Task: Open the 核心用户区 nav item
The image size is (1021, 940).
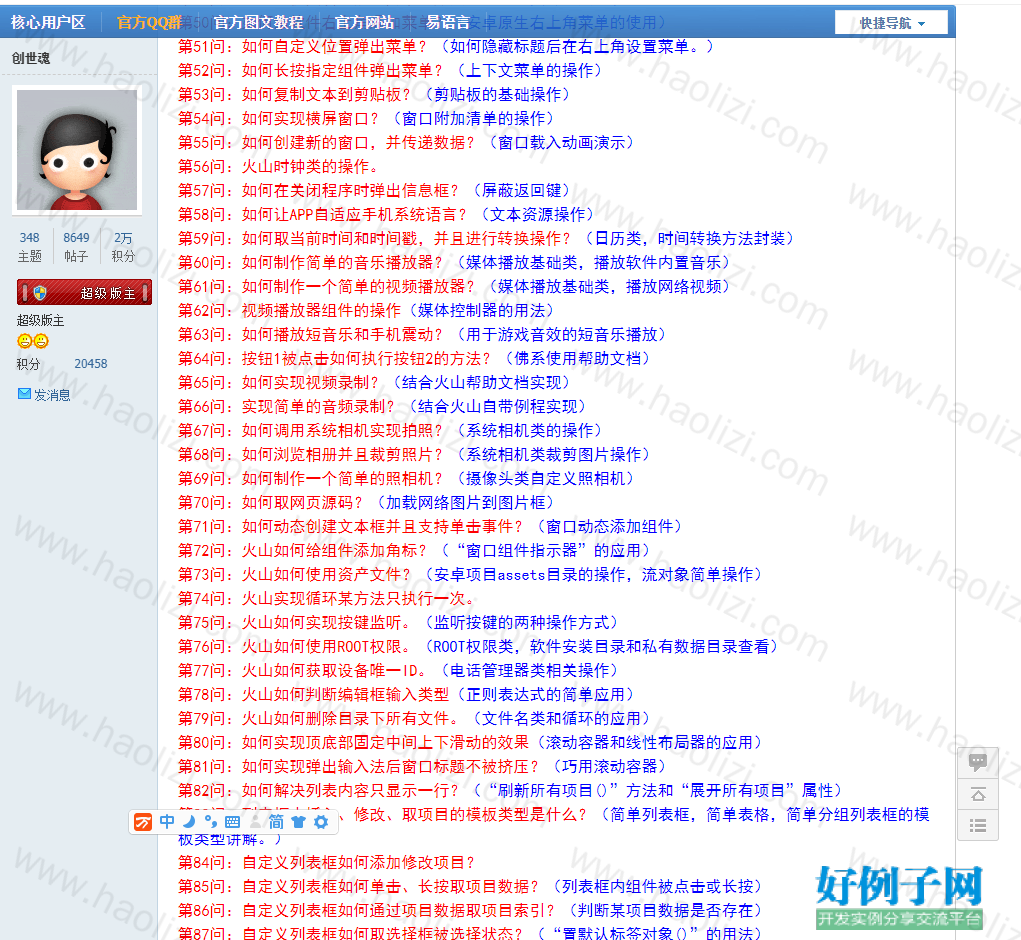Action: click(48, 22)
